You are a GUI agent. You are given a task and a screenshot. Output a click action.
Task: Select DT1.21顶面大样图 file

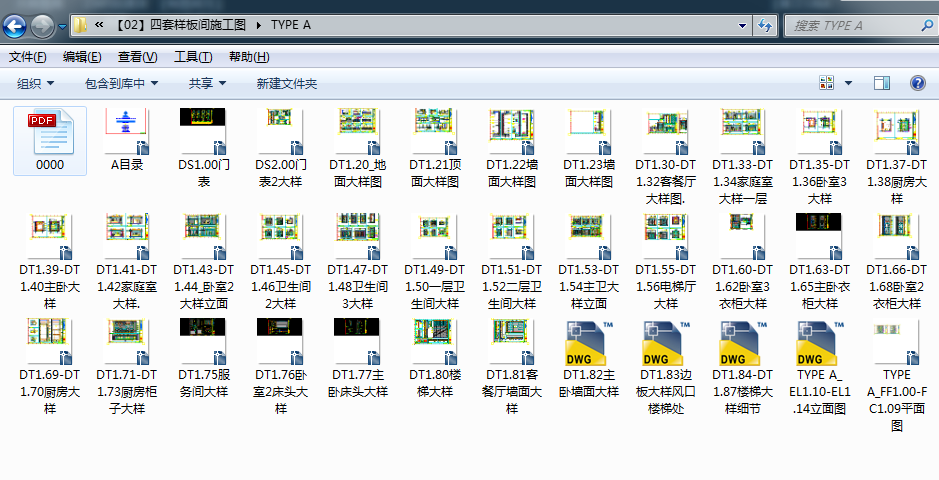click(435, 149)
